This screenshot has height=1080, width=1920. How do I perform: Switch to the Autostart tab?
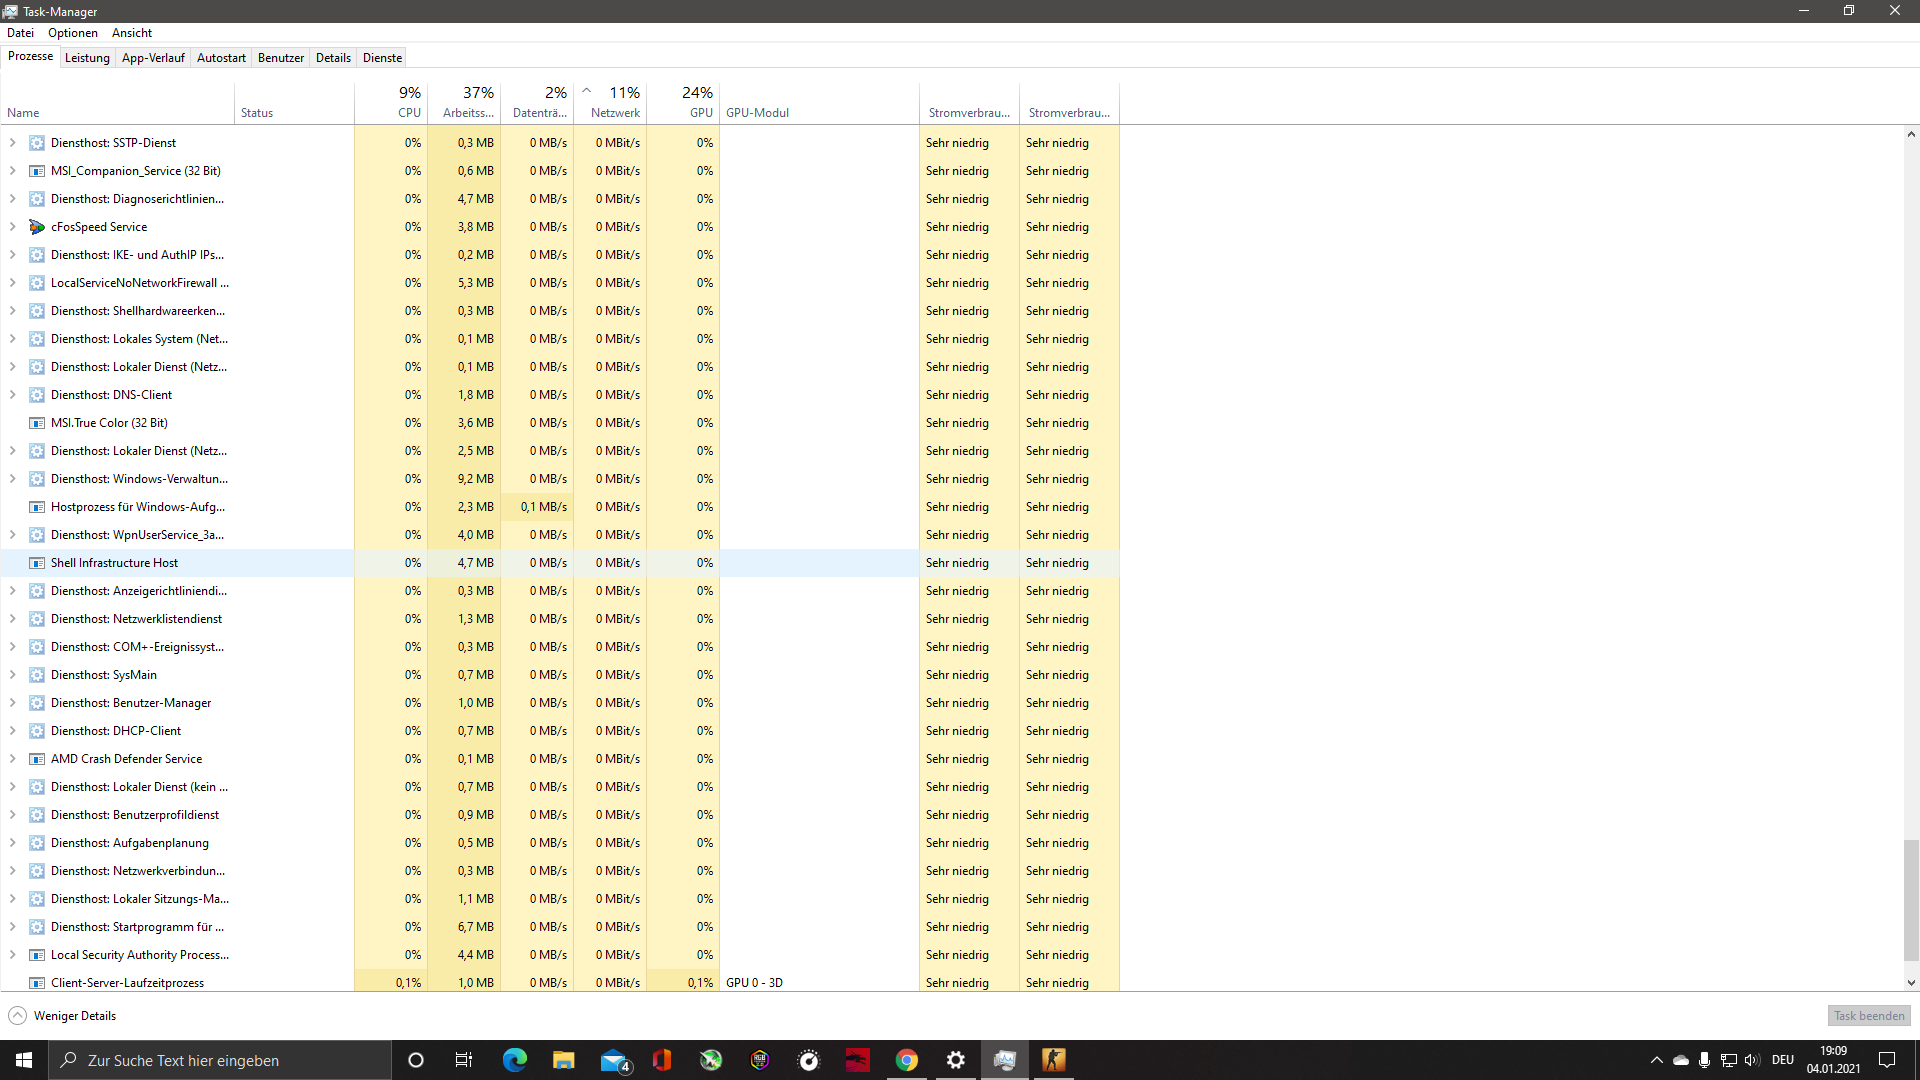[x=221, y=57]
